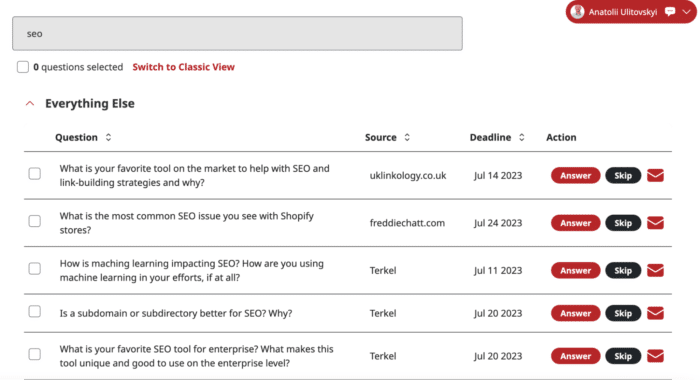Check the select-all questions checkbox
Viewport: 700px width, 380px height.
pos(23,67)
